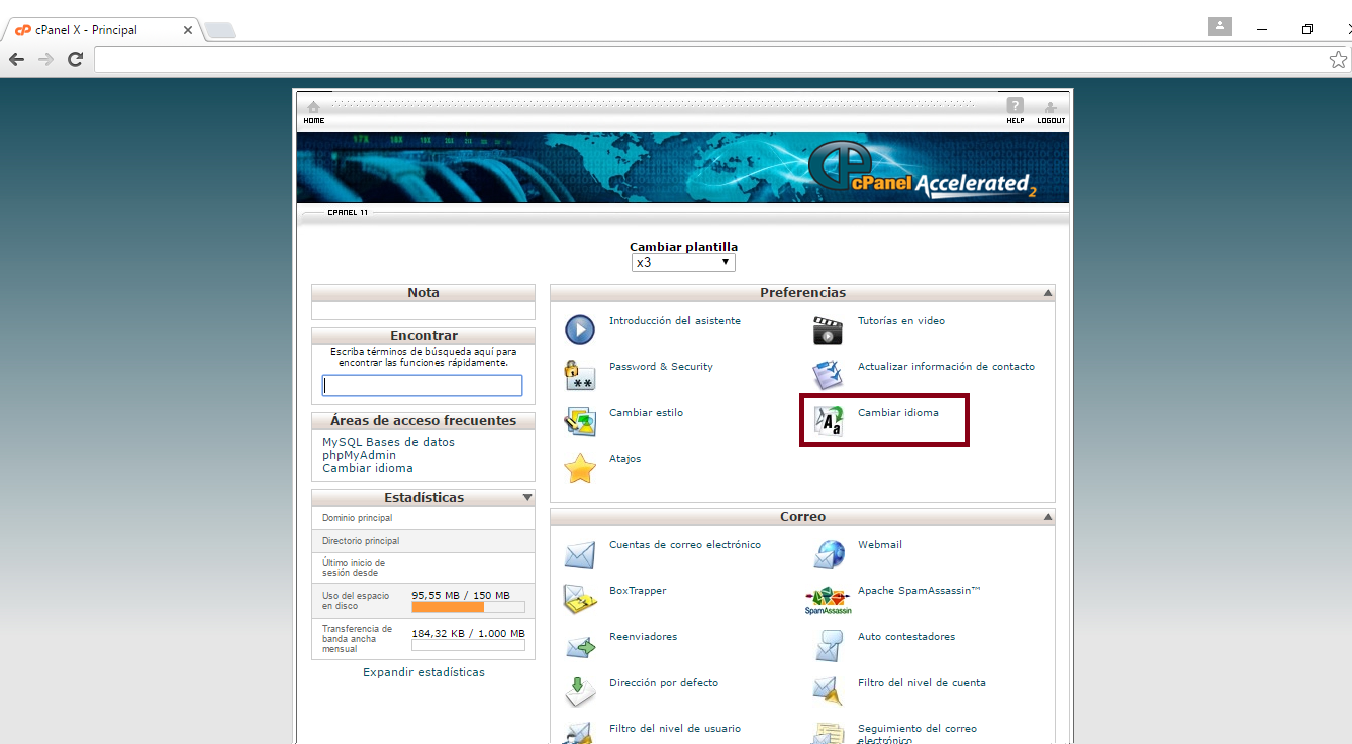Screen dimensions: 1352x744
Task: Click the phpMyAdmin quick access link
Action: tap(358, 455)
